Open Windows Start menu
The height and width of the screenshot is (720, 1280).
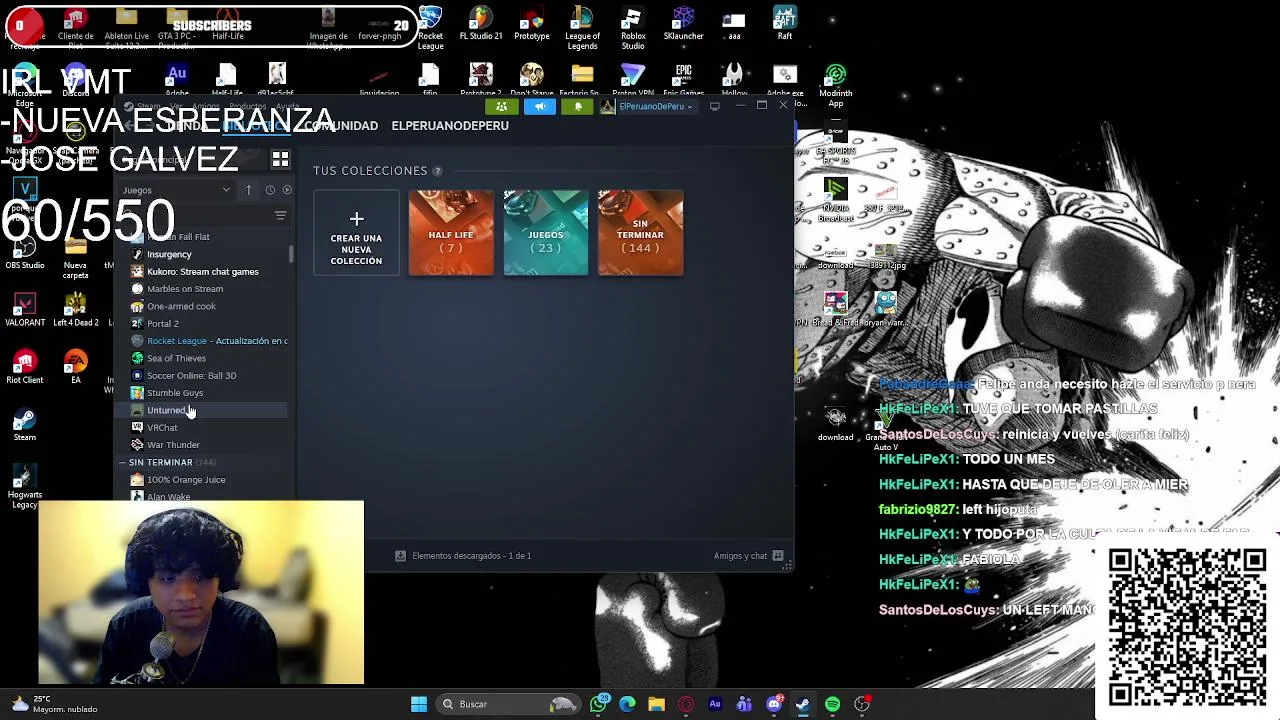tap(419, 704)
